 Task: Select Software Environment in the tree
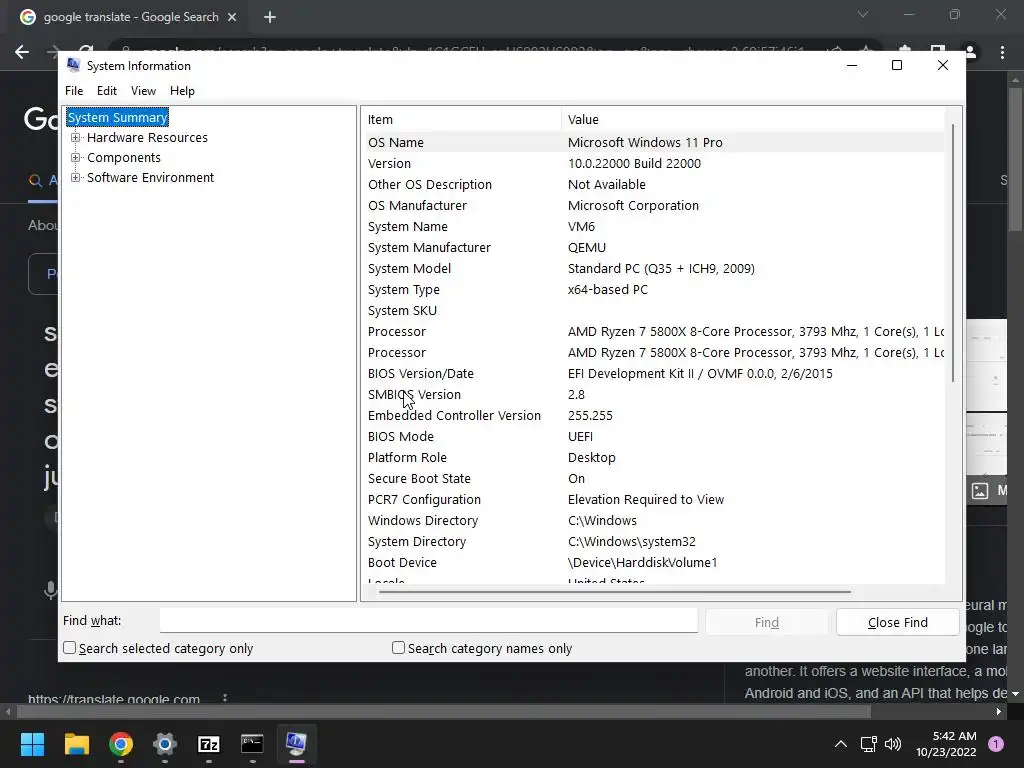(x=150, y=178)
